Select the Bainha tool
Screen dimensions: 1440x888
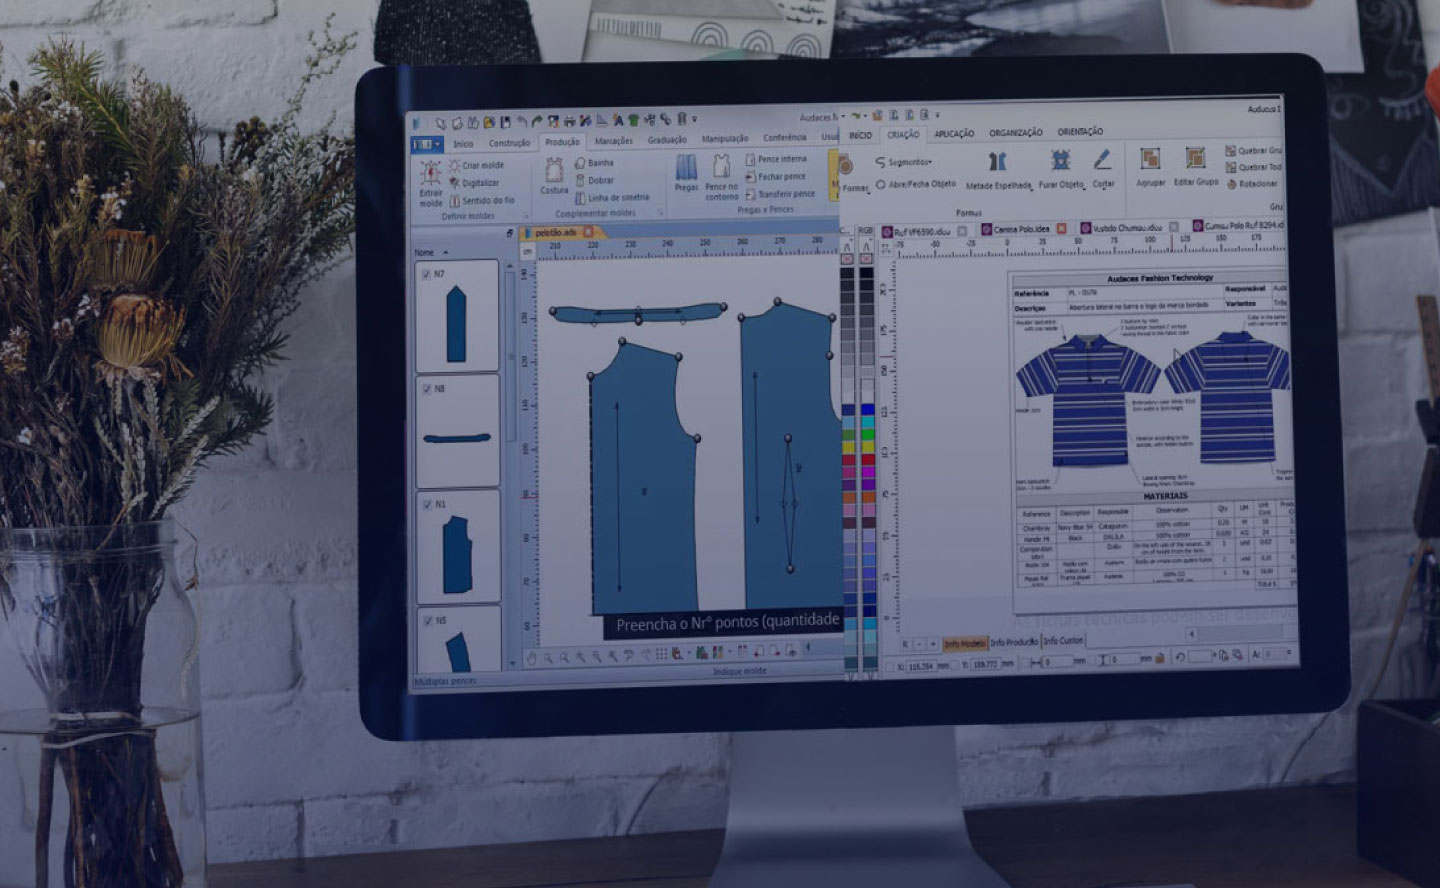[x=594, y=163]
